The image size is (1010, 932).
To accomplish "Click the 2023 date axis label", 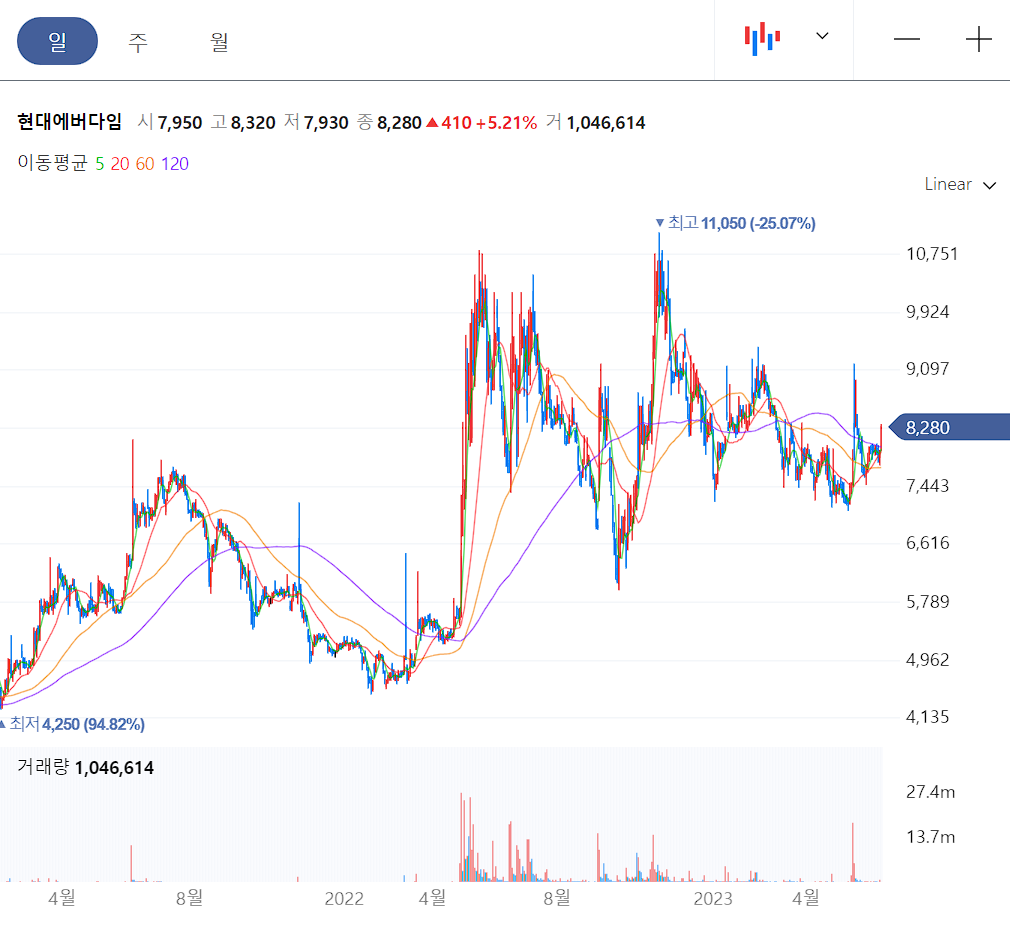I will coord(712,899).
